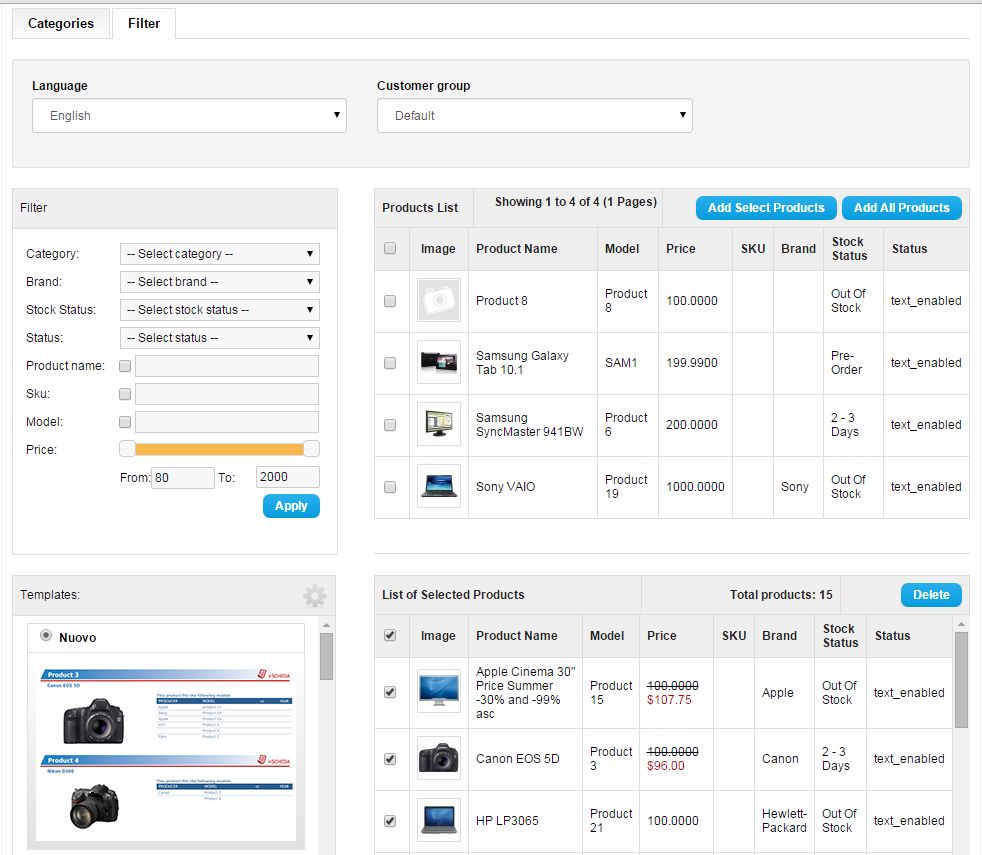Click the Canon EOS 5D camera thumbnail
Image resolution: width=982 pixels, height=855 pixels.
click(439, 758)
